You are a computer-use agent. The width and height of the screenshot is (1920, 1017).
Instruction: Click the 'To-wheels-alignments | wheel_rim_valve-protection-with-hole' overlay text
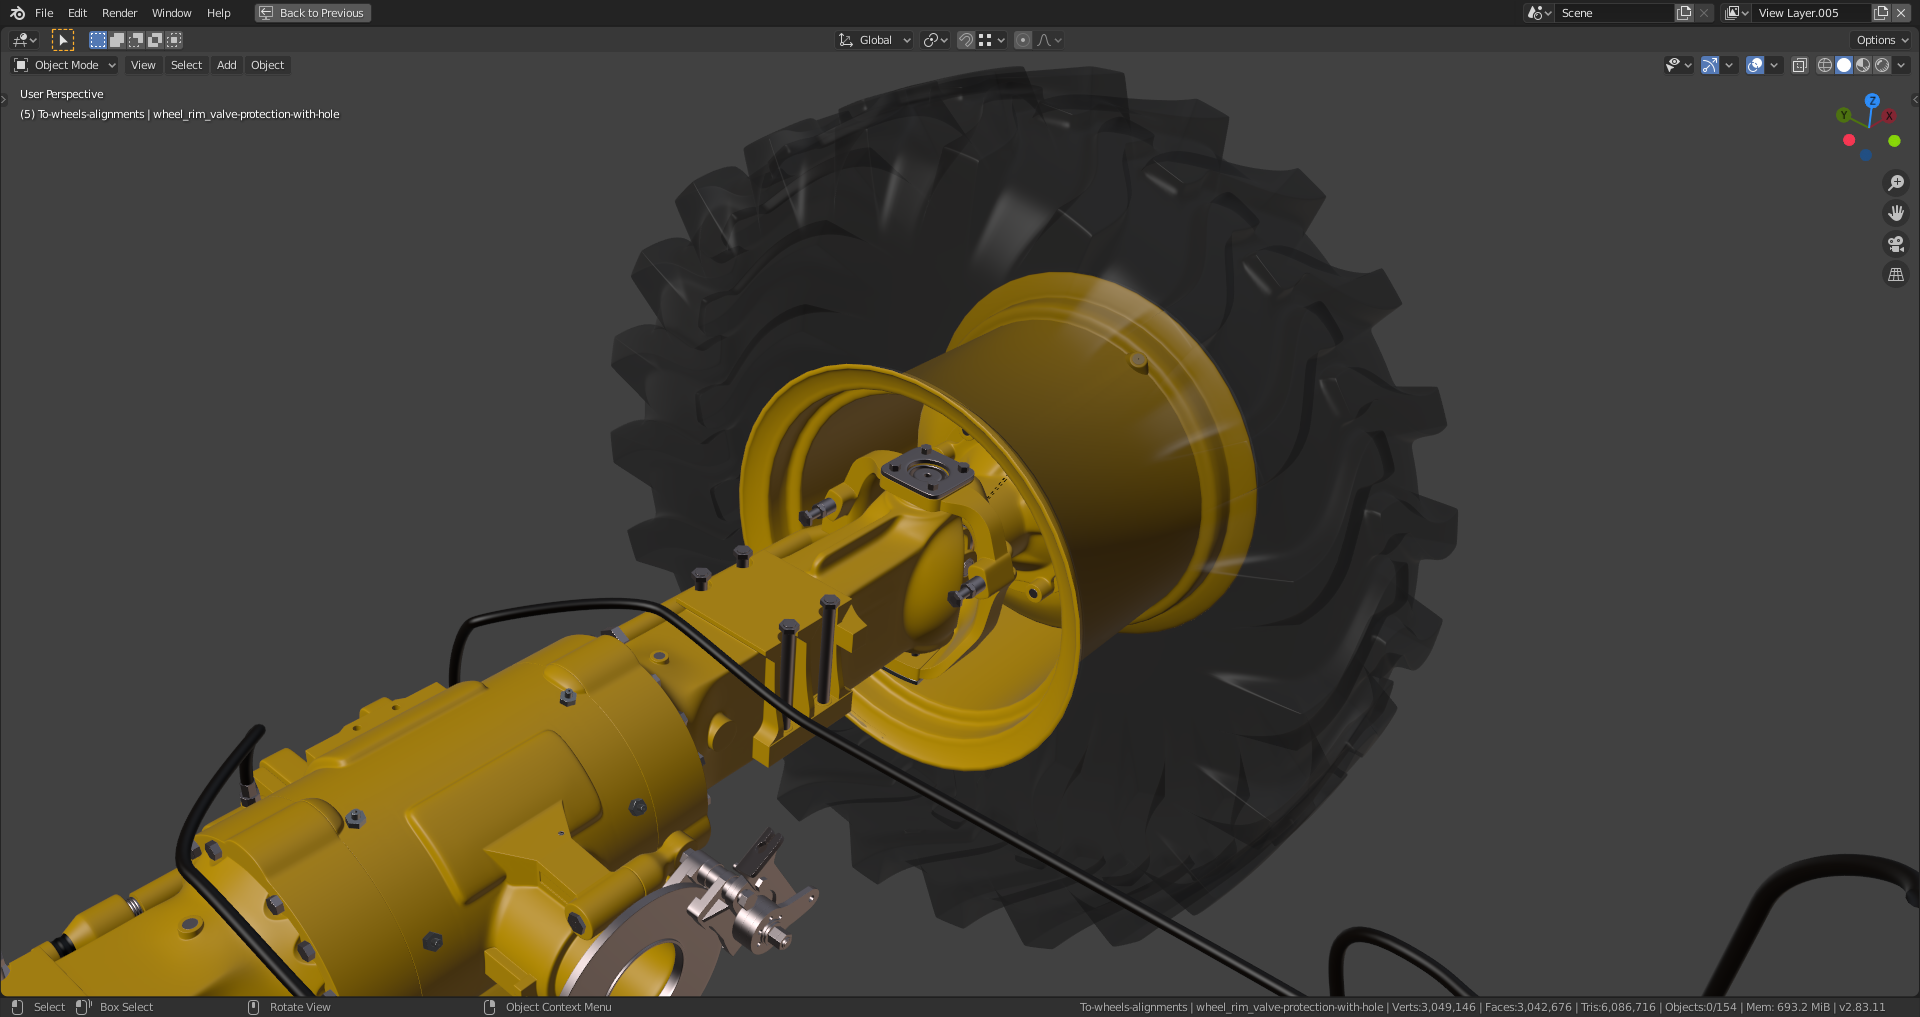[188, 114]
